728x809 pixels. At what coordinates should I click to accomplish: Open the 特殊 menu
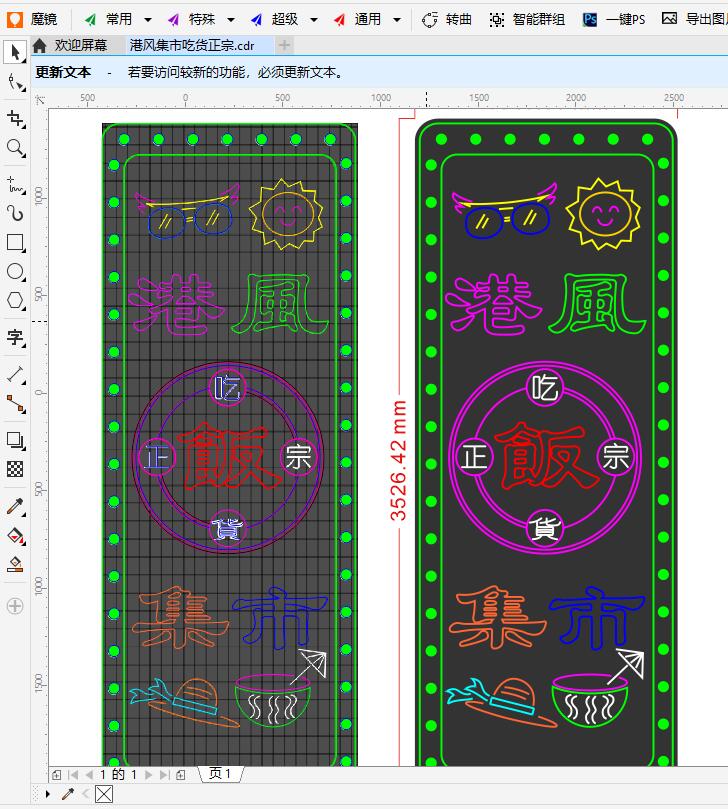point(193,20)
